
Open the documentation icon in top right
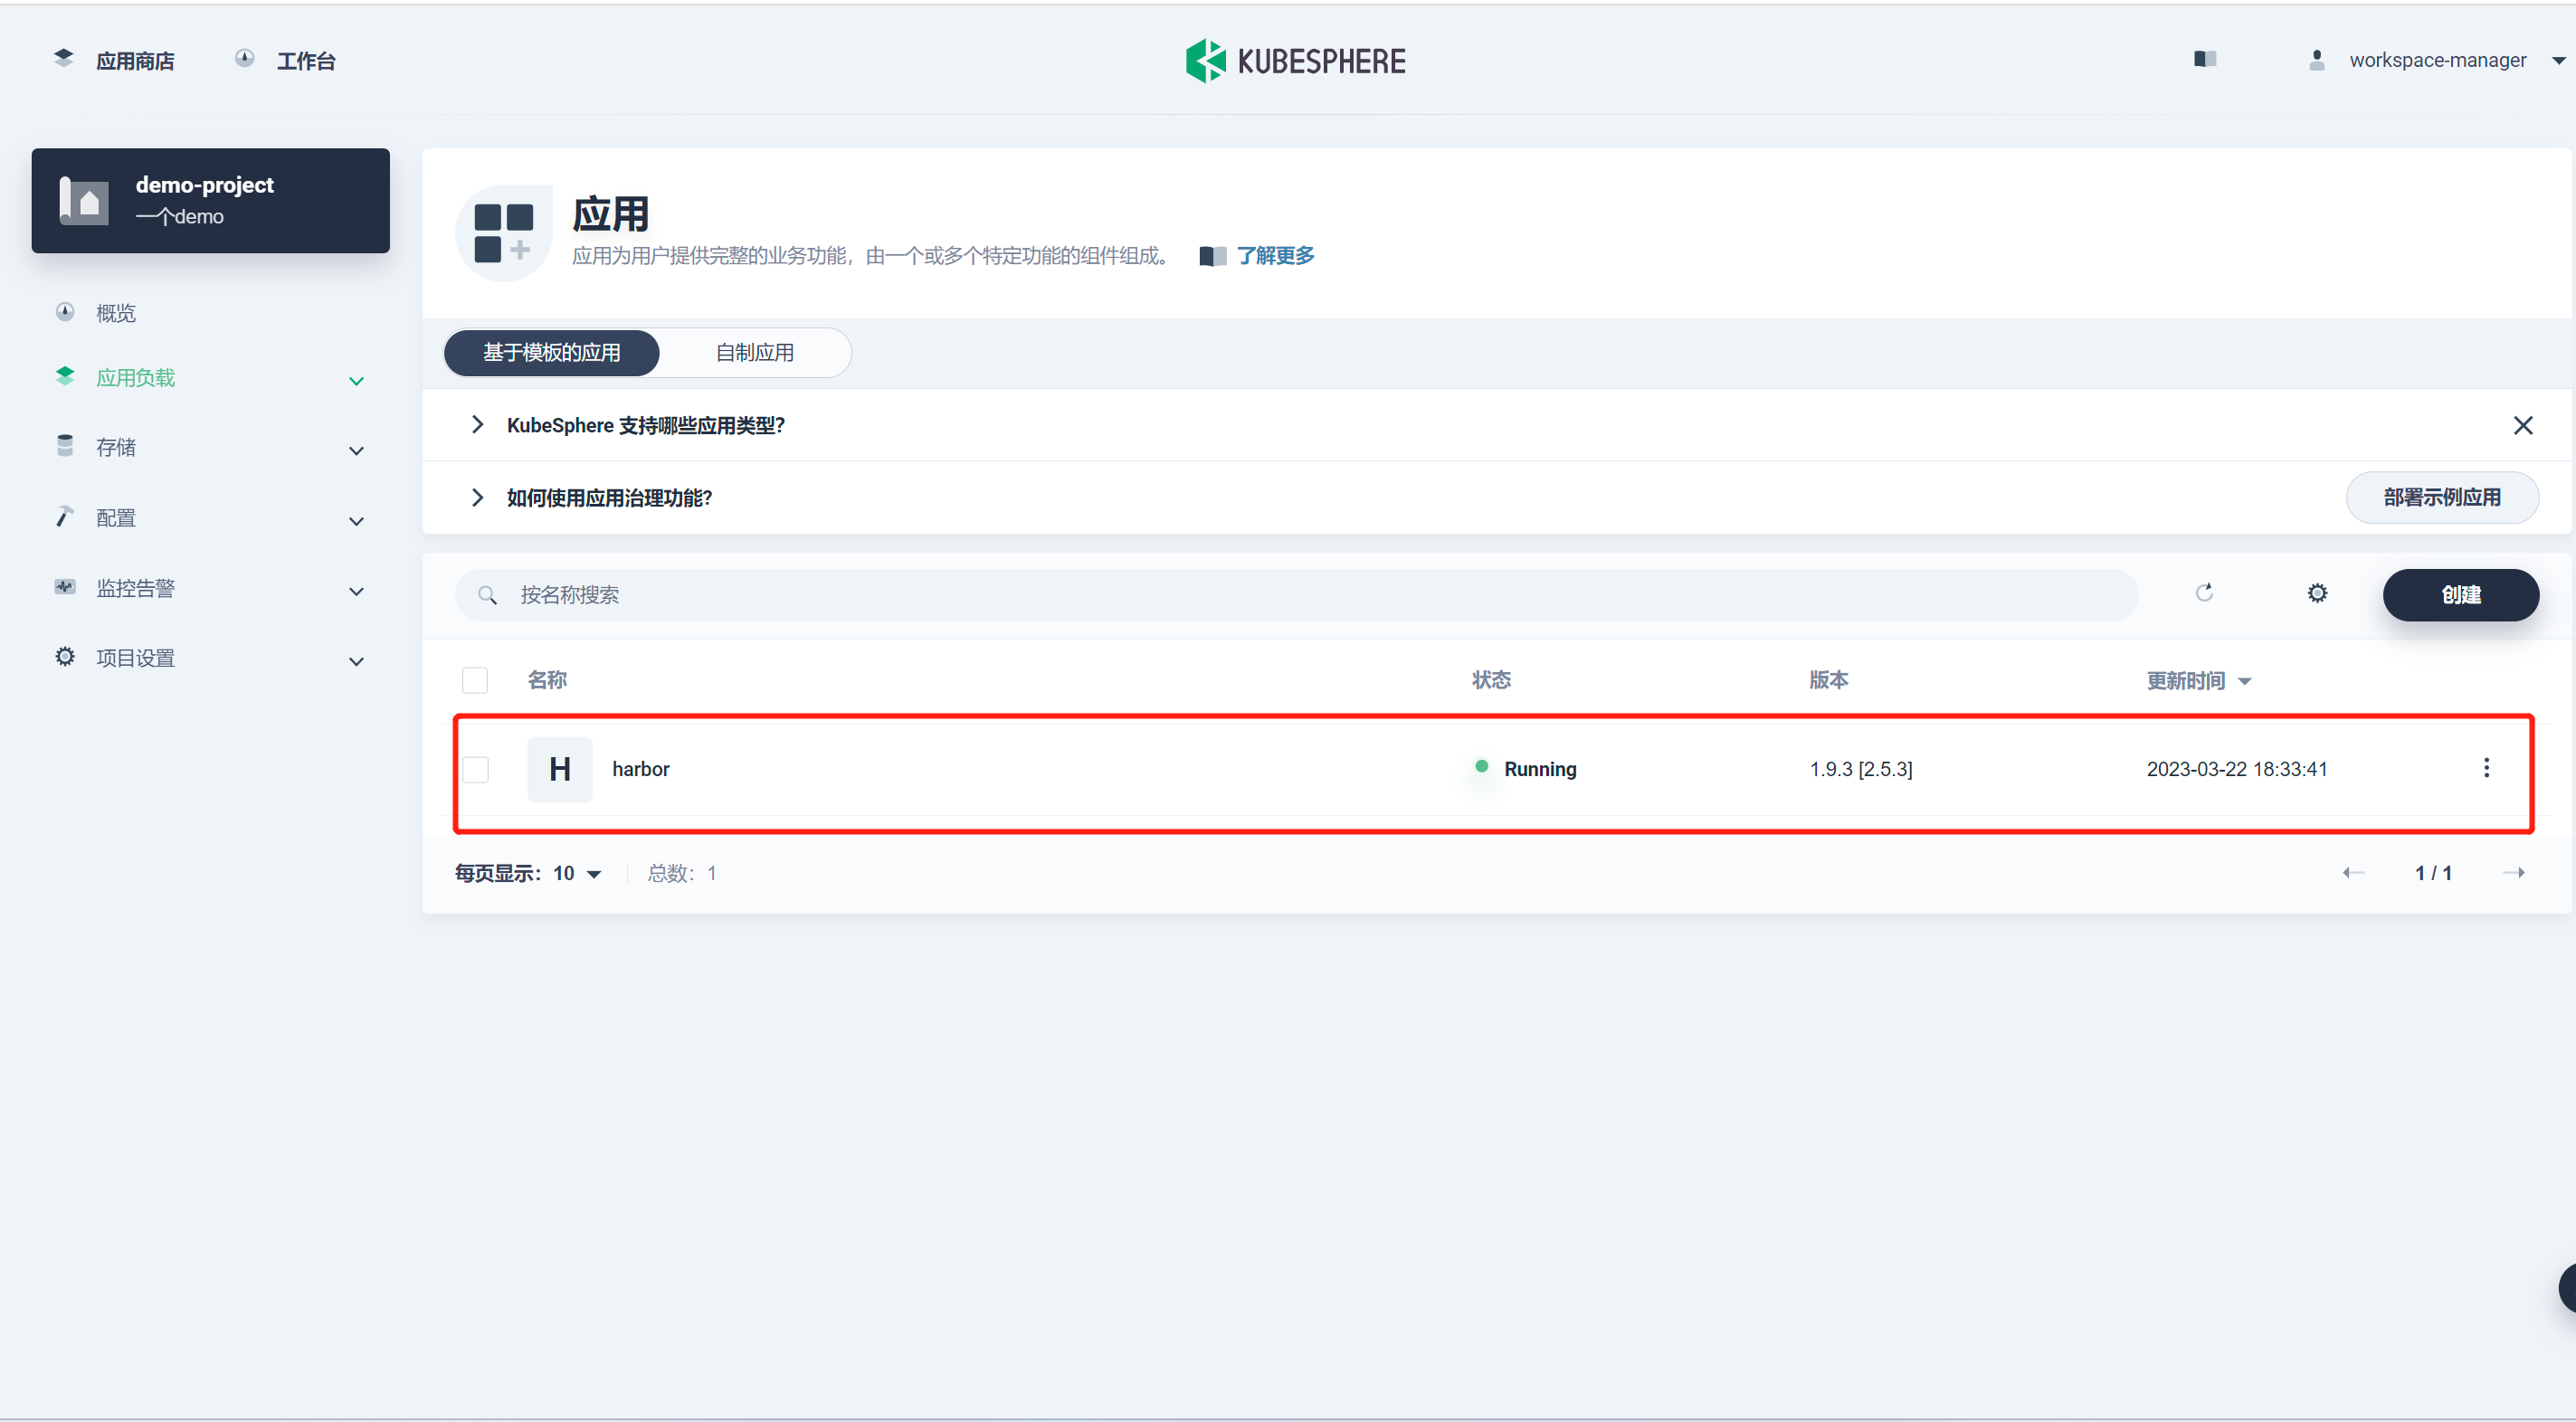coord(2205,59)
